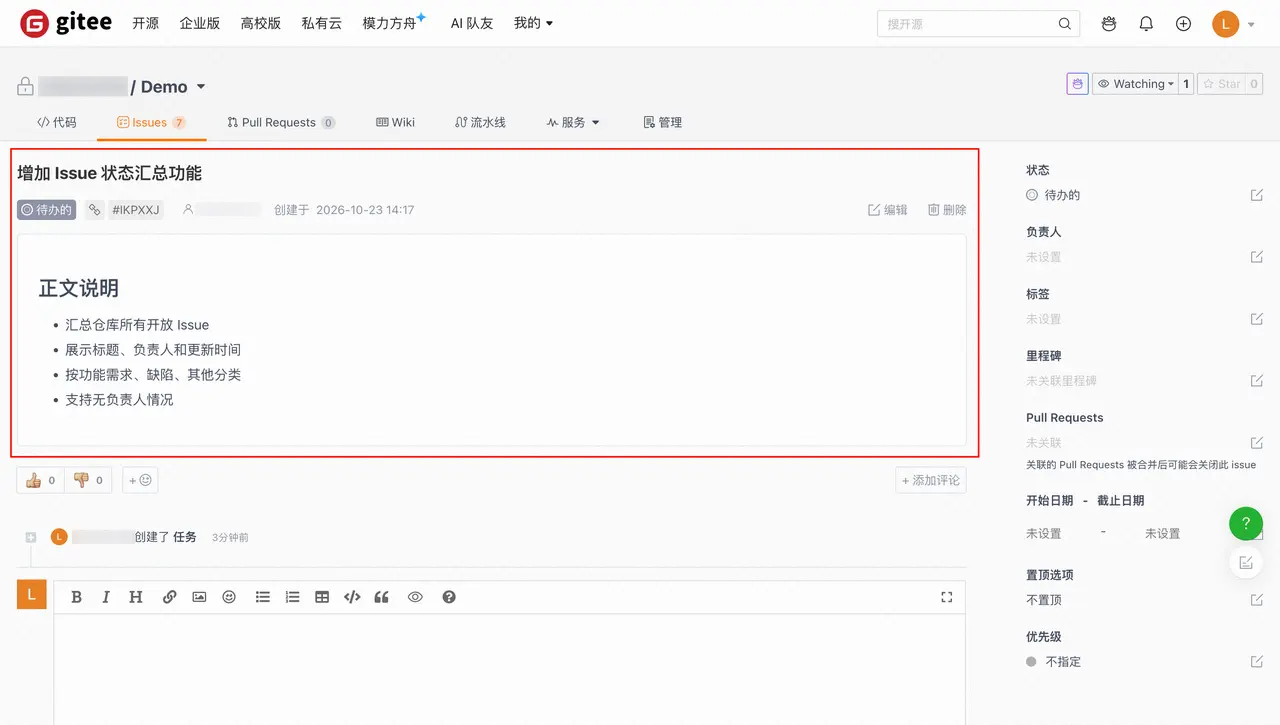
Task: Open the 我的 dropdown menu
Action: [533, 23]
